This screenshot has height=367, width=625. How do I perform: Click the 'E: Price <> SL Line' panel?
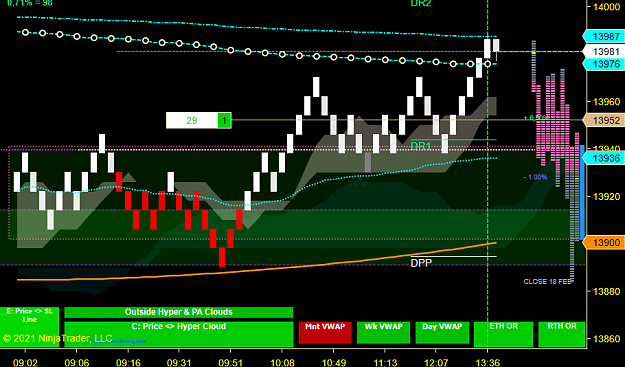click(x=29, y=327)
